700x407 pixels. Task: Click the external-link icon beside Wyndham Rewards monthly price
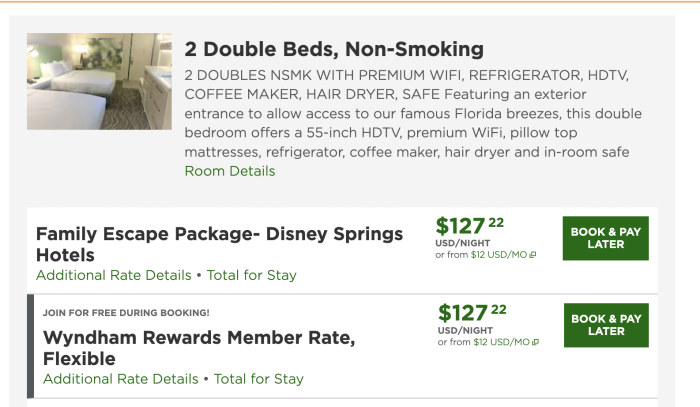pos(535,343)
